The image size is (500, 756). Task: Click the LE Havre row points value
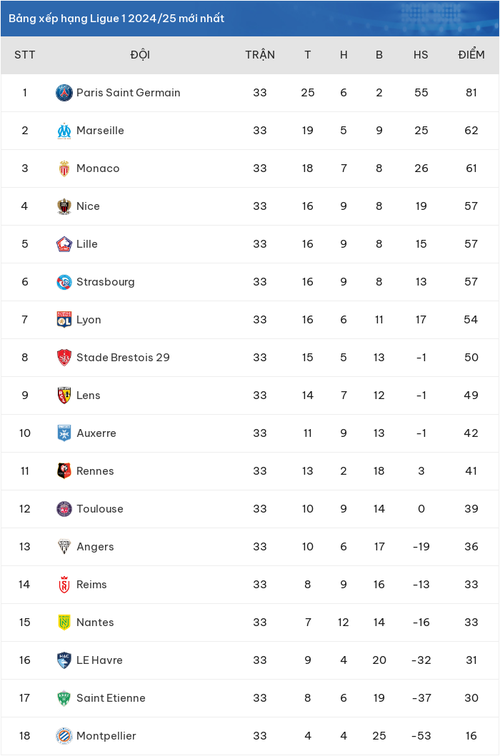pos(471,660)
